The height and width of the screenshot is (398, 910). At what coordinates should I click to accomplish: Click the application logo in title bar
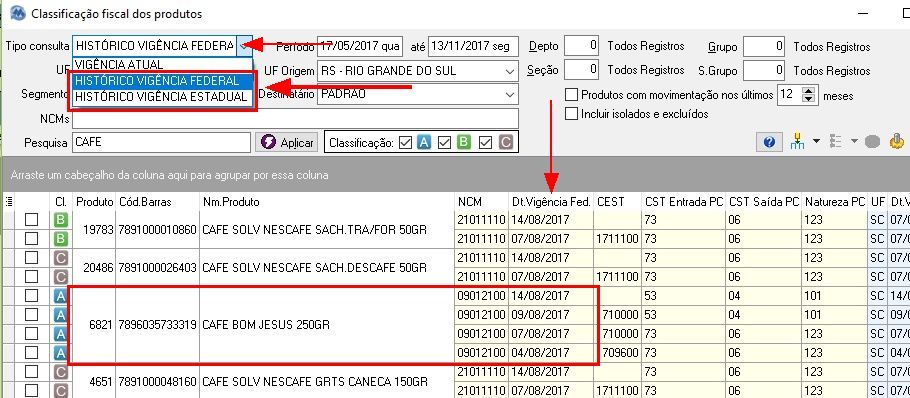17,13
